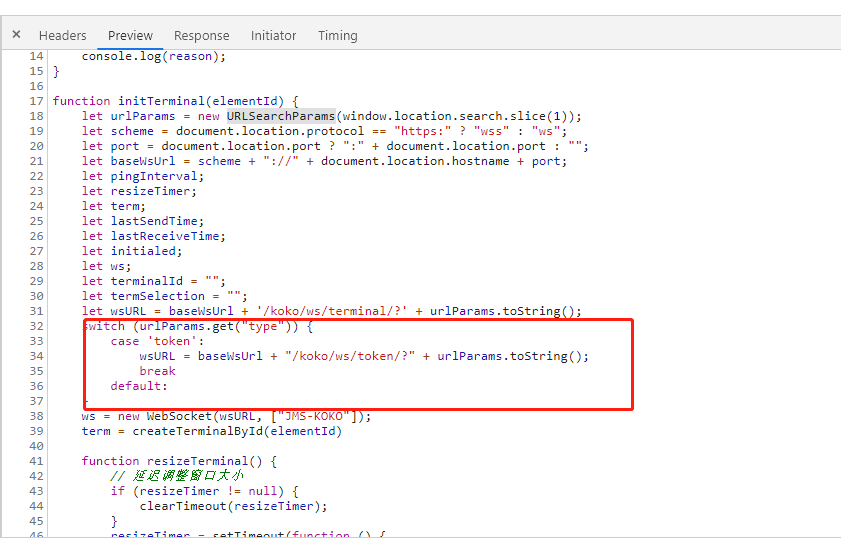Click 'let lastReceiveTime;' line

[x=153, y=236]
